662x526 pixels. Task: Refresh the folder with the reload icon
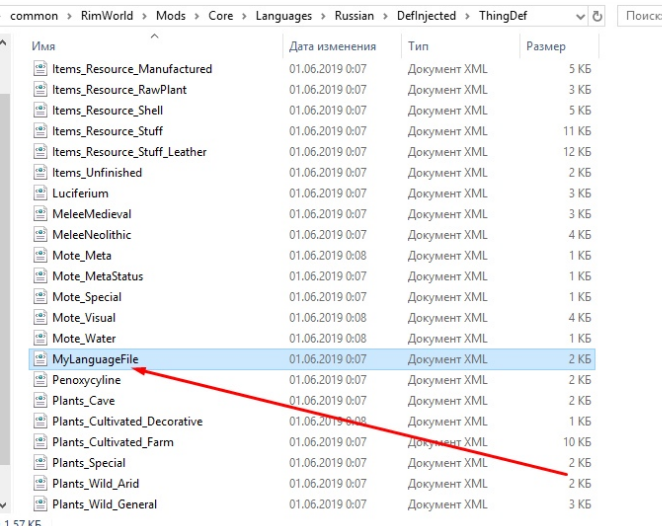[597, 16]
